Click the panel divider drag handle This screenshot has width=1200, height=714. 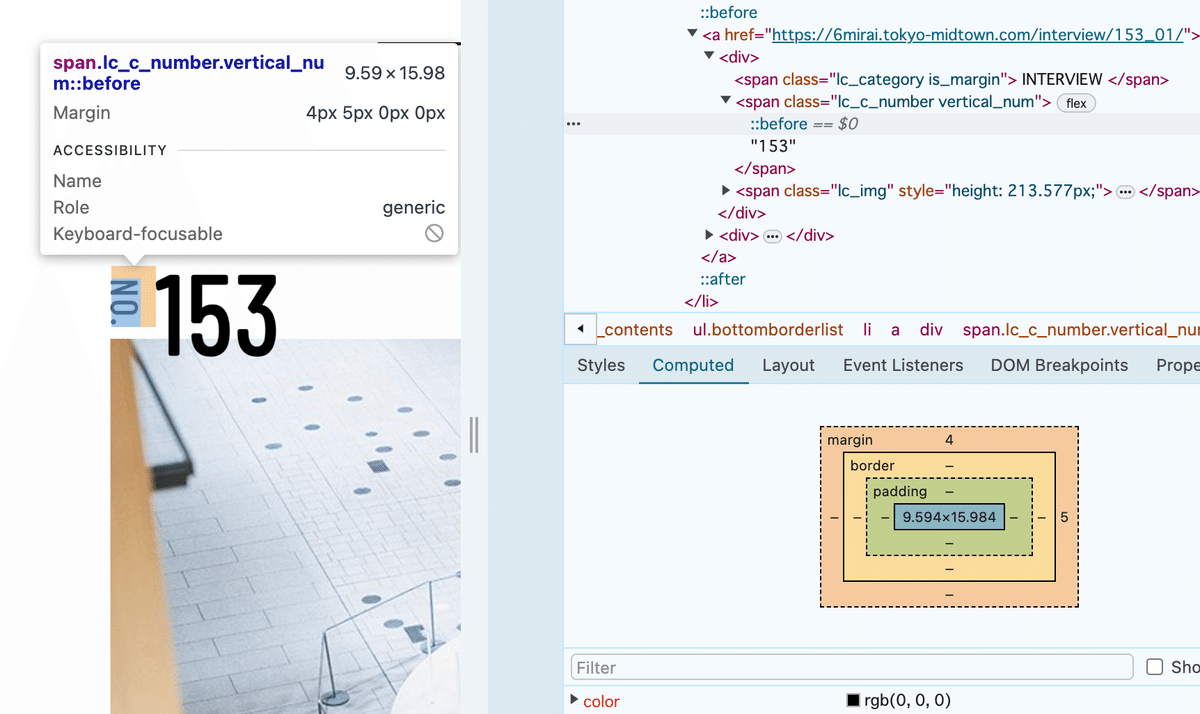[475, 434]
